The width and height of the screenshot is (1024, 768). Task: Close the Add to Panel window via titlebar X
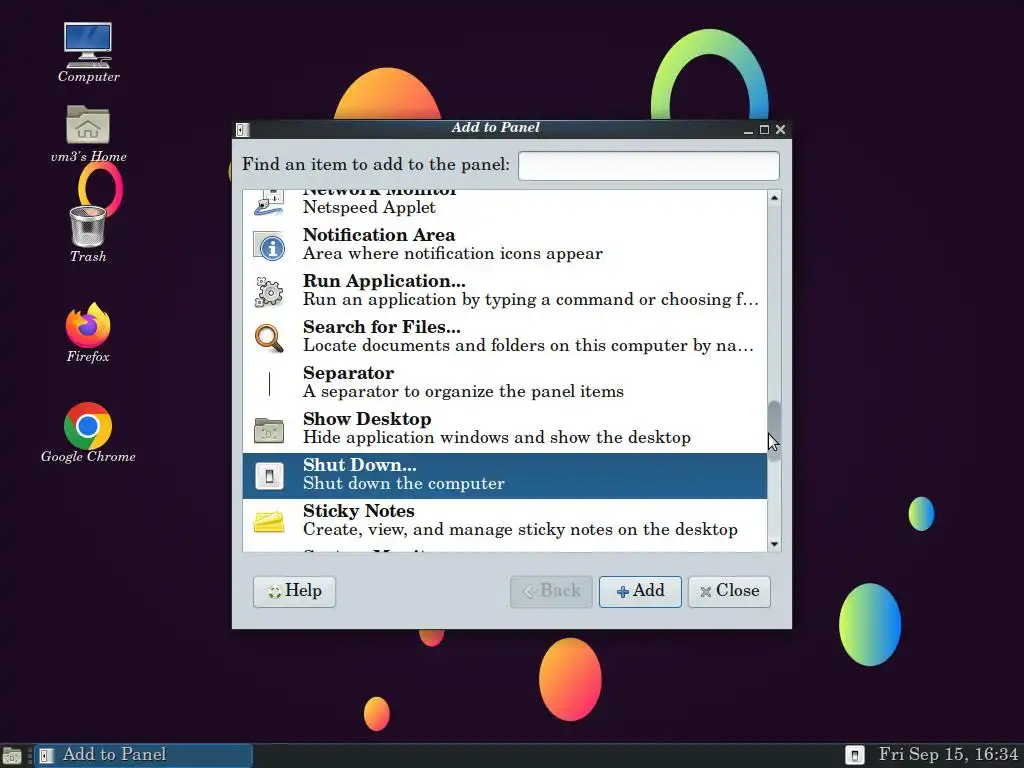780,129
